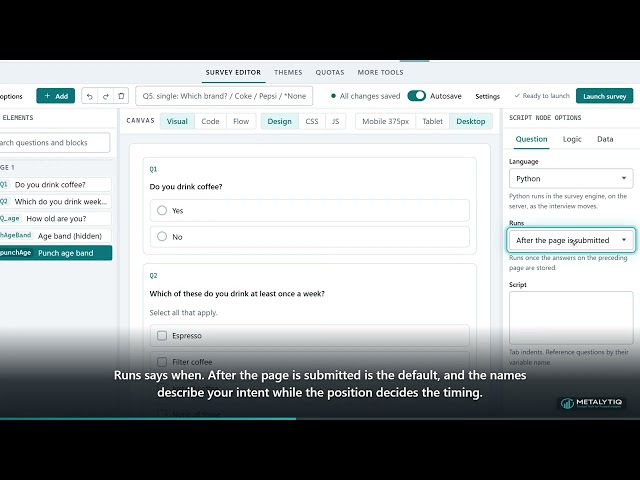
Task: Click the All changes saved status
Action: click(366, 96)
